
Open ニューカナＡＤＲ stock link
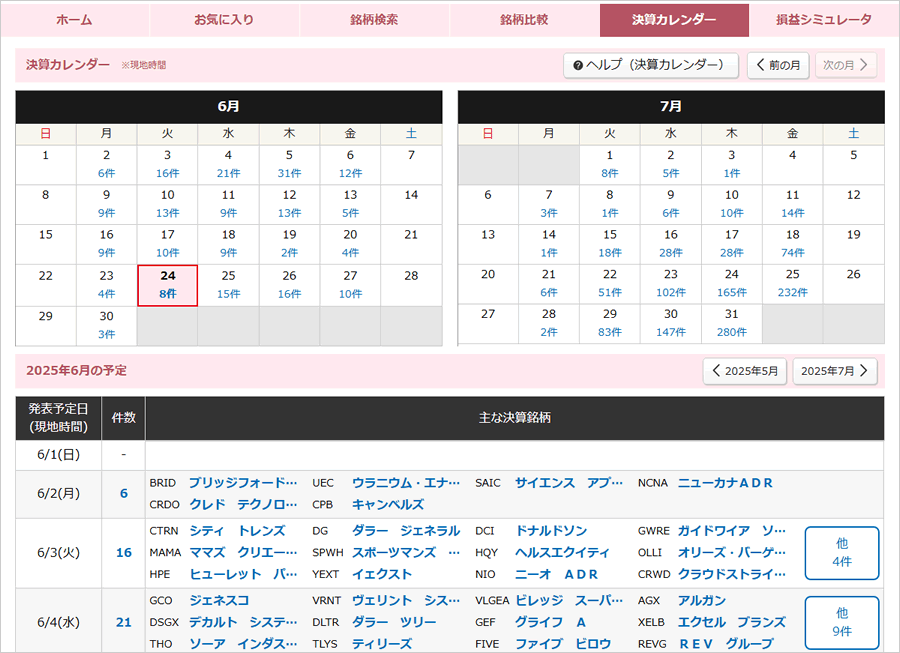click(725, 483)
